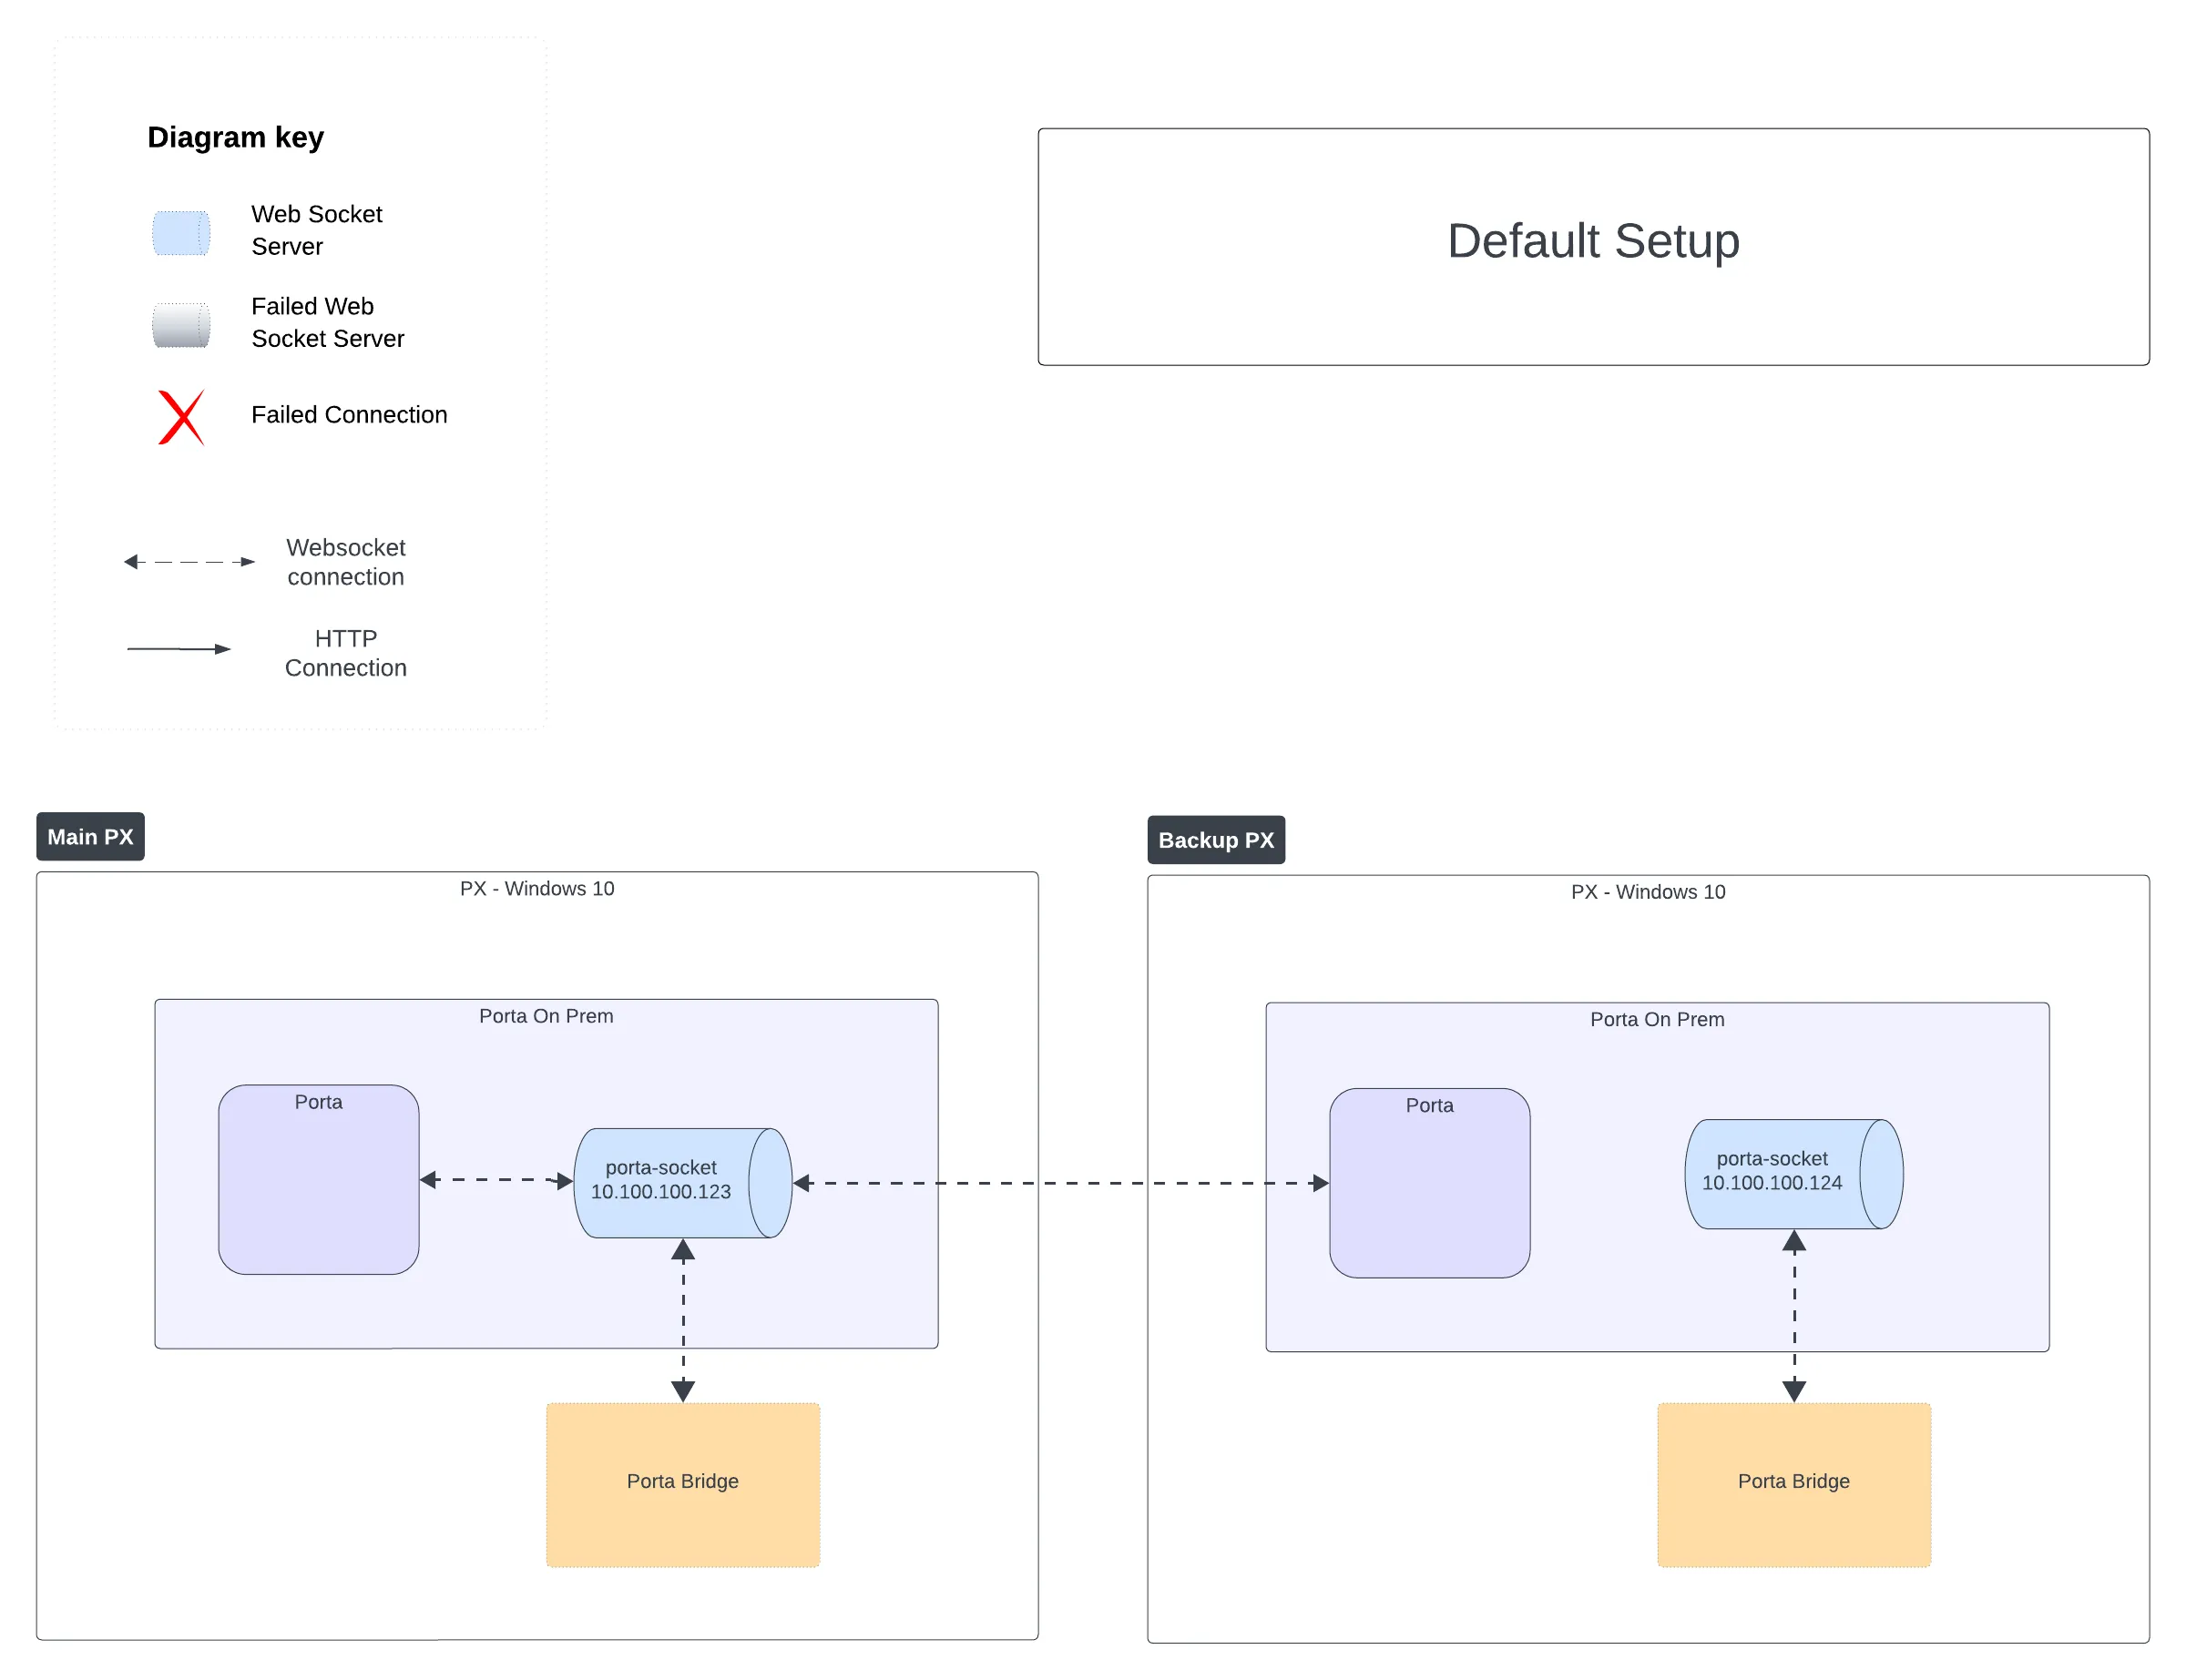The image size is (2186, 1680).
Task: Click the PX - Windows 10 title in Main PX
Action: click(536, 888)
